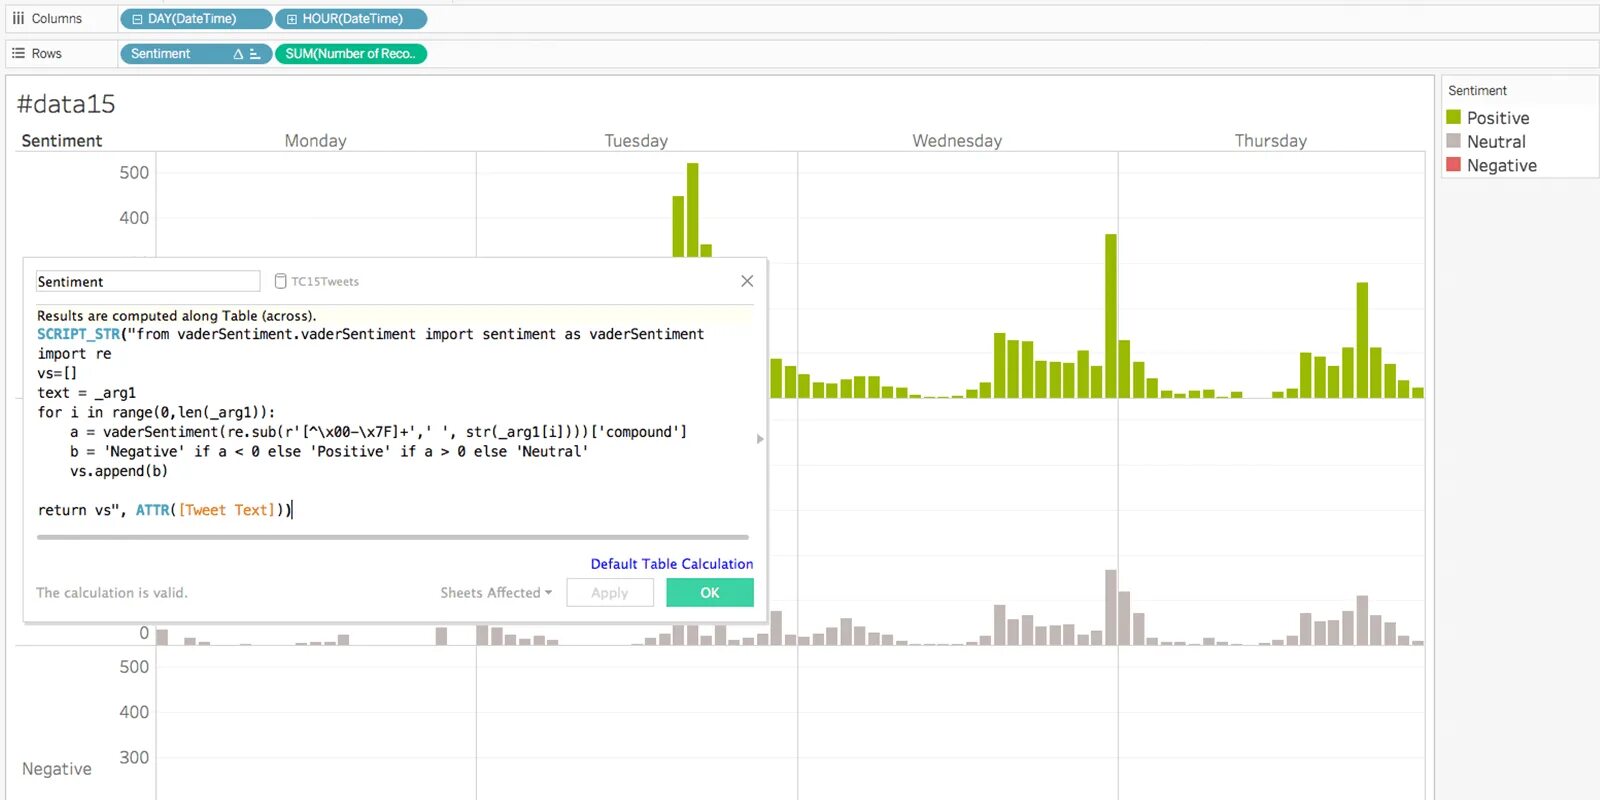
Task: Select the SUM(Number of Records) pill
Action: point(351,54)
